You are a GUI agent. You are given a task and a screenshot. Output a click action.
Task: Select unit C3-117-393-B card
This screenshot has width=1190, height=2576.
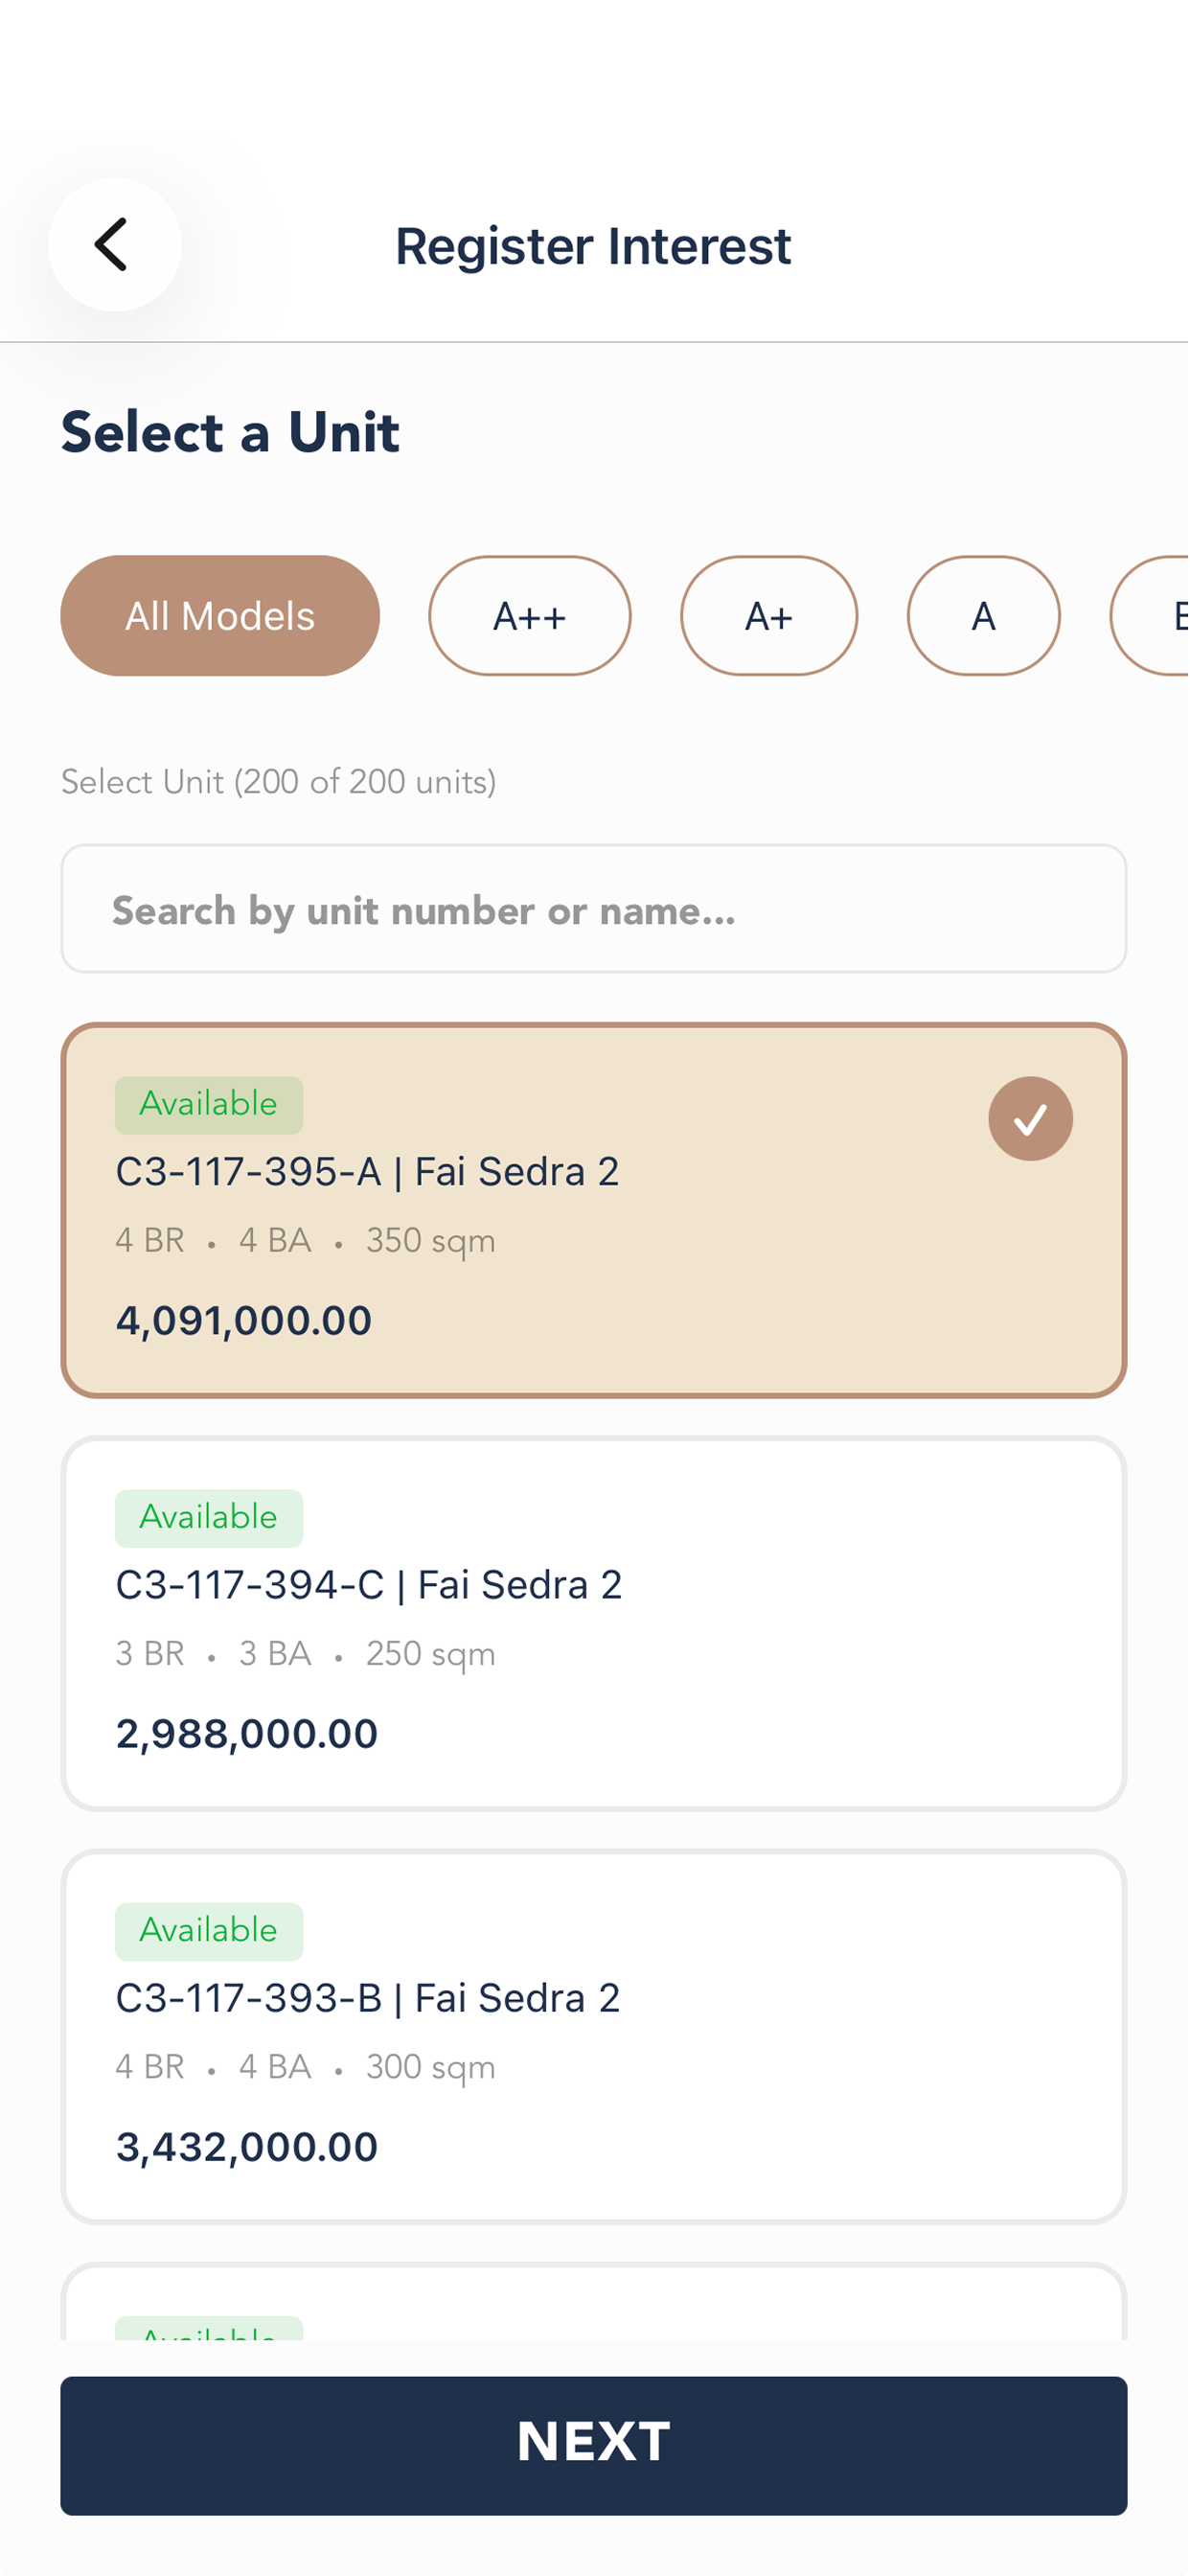(x=594, y=2037)
